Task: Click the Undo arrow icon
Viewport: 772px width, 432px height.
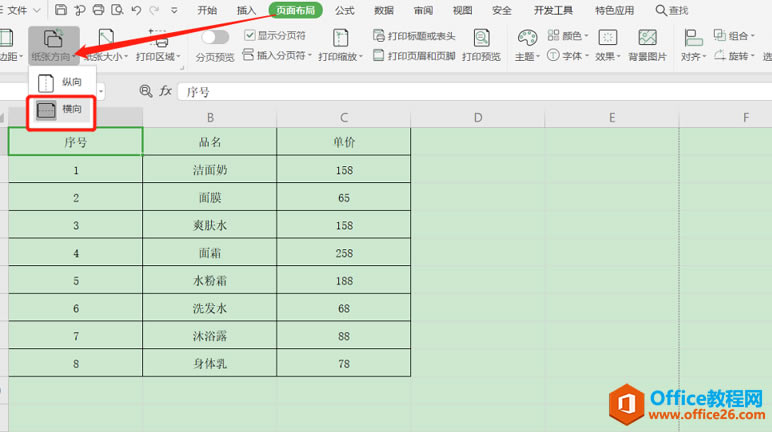Action: [136, 10]
